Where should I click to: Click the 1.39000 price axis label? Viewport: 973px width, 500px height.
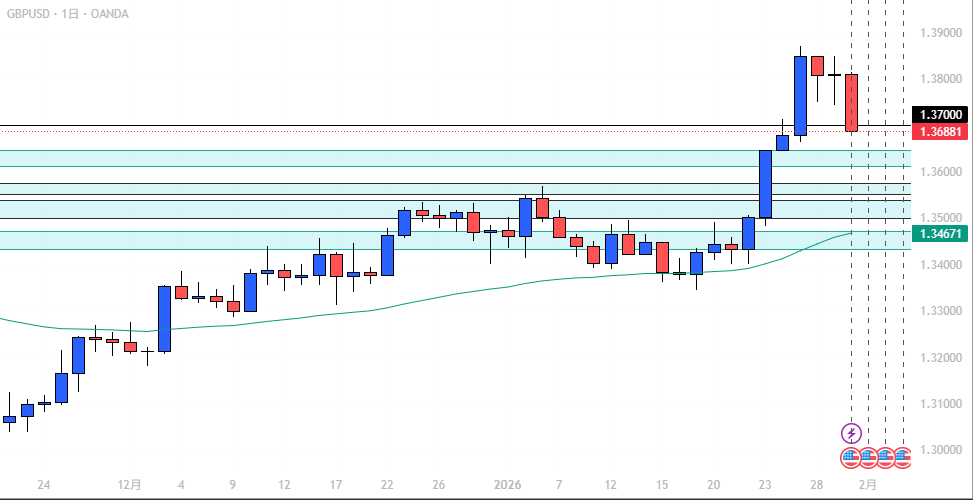tap(941, 33)
